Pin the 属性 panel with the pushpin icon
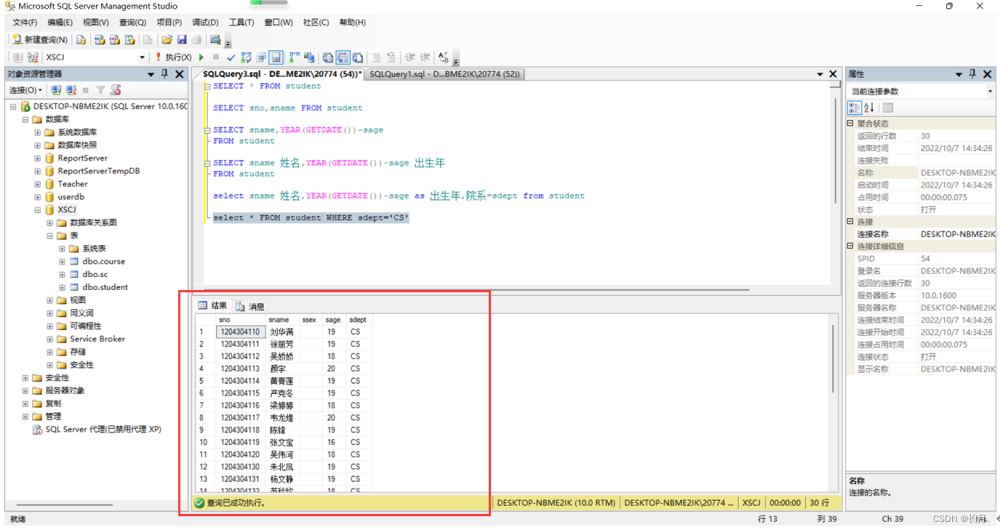The image size is (1000, 530). 973,74
